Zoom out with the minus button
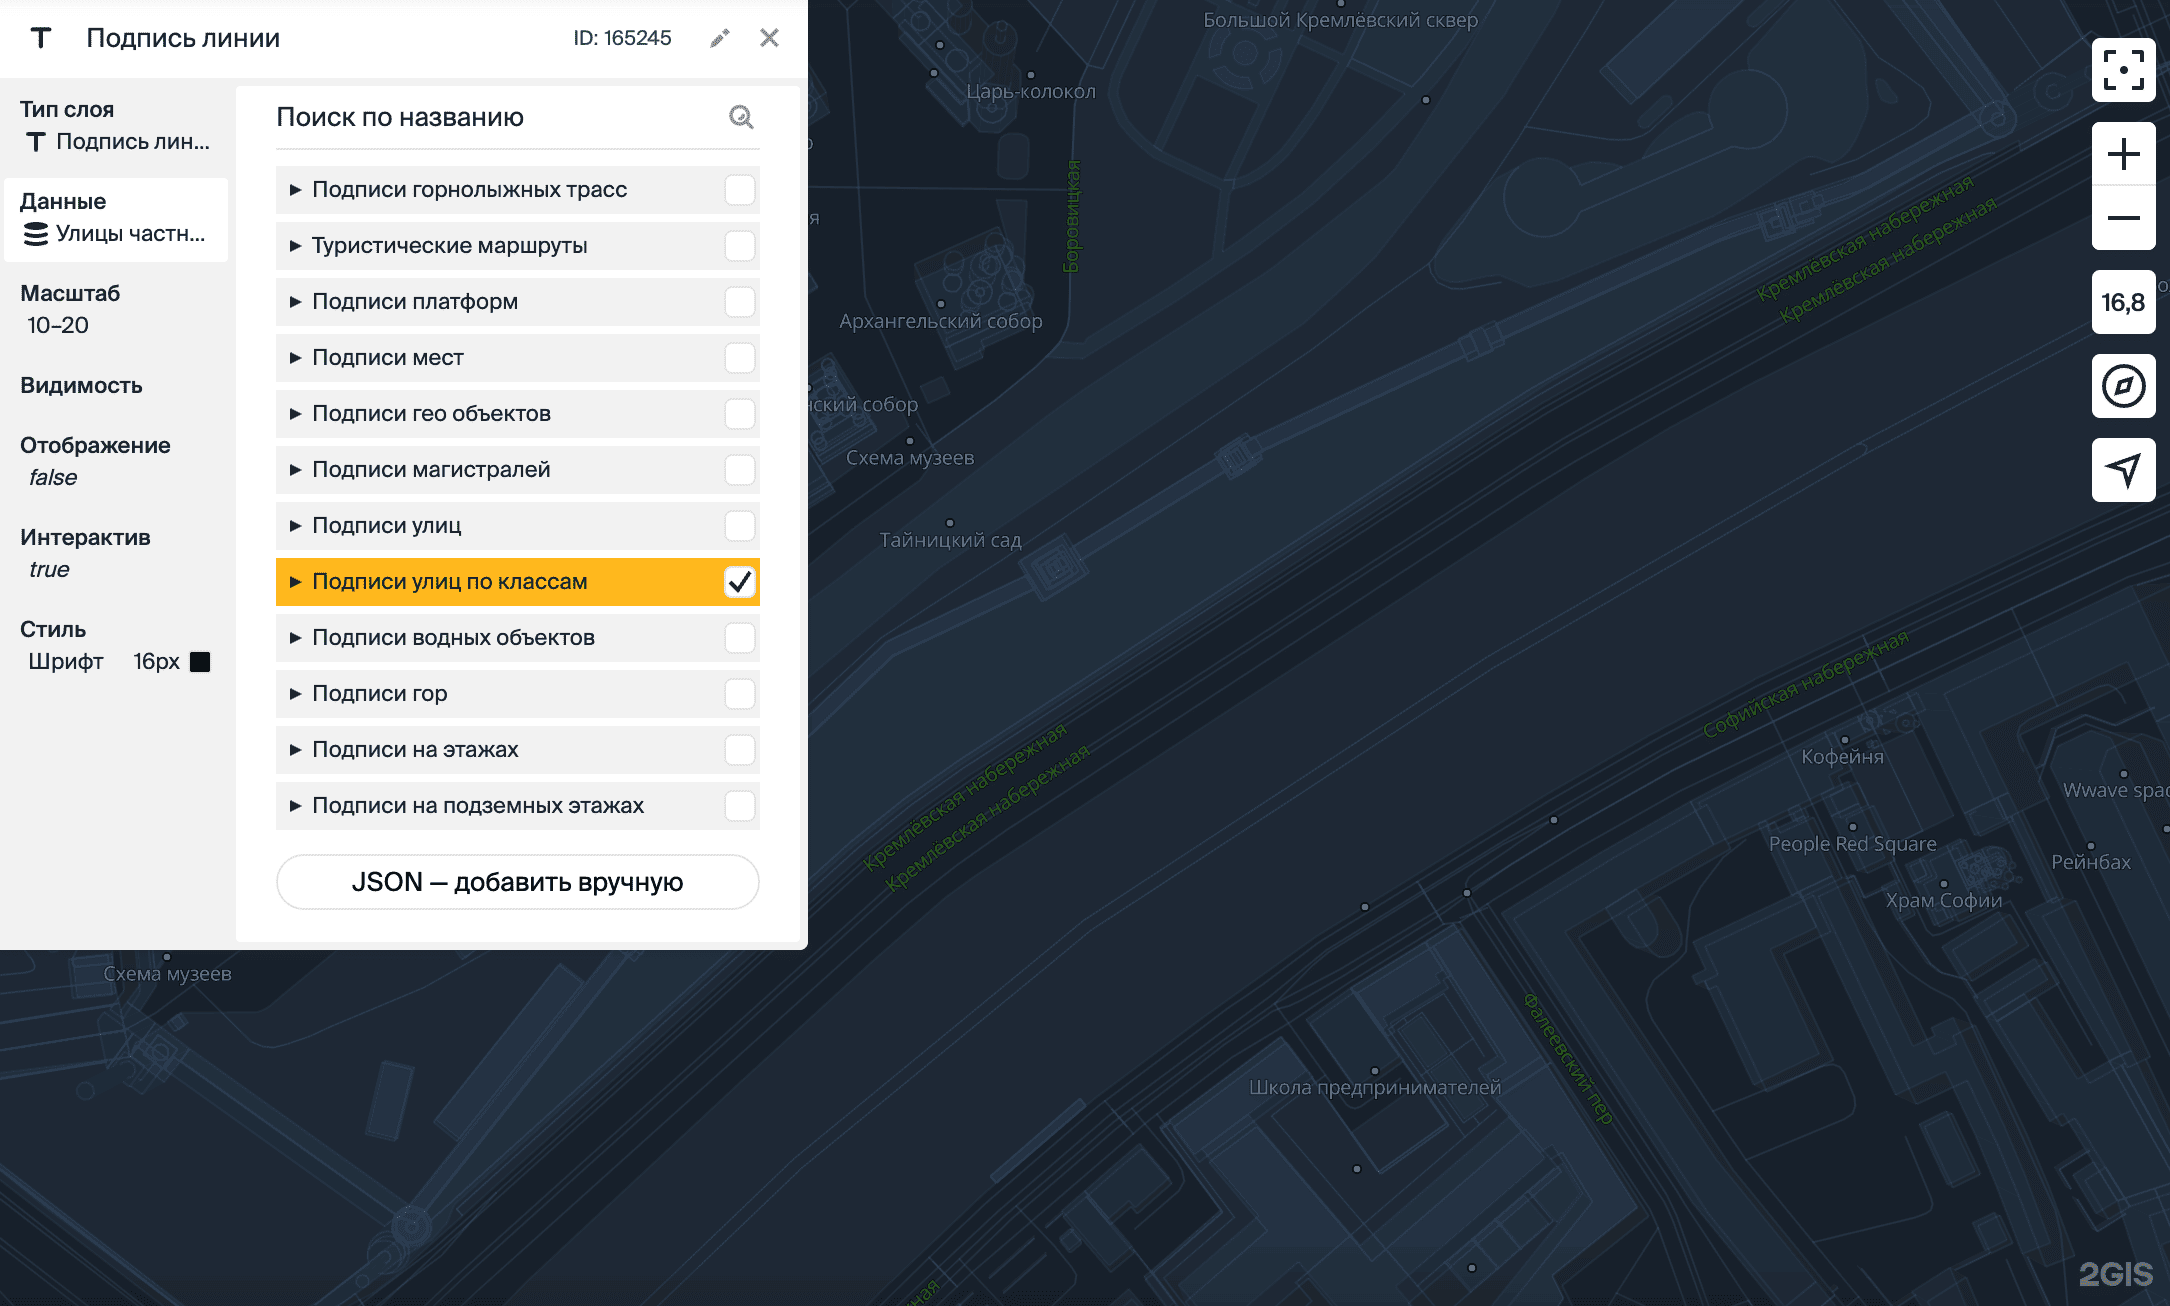The height and width of the screenshot is (1306, 2170). click(2123, 218)
